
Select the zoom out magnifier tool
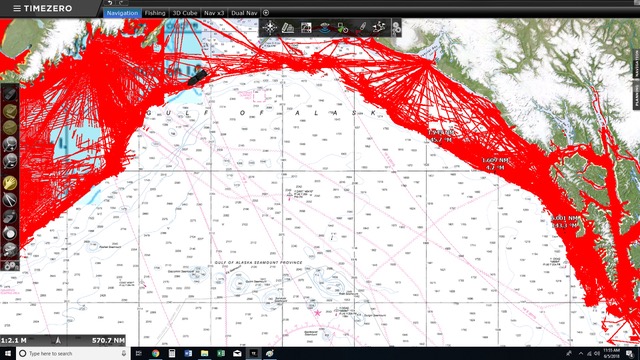click(9, 161)
